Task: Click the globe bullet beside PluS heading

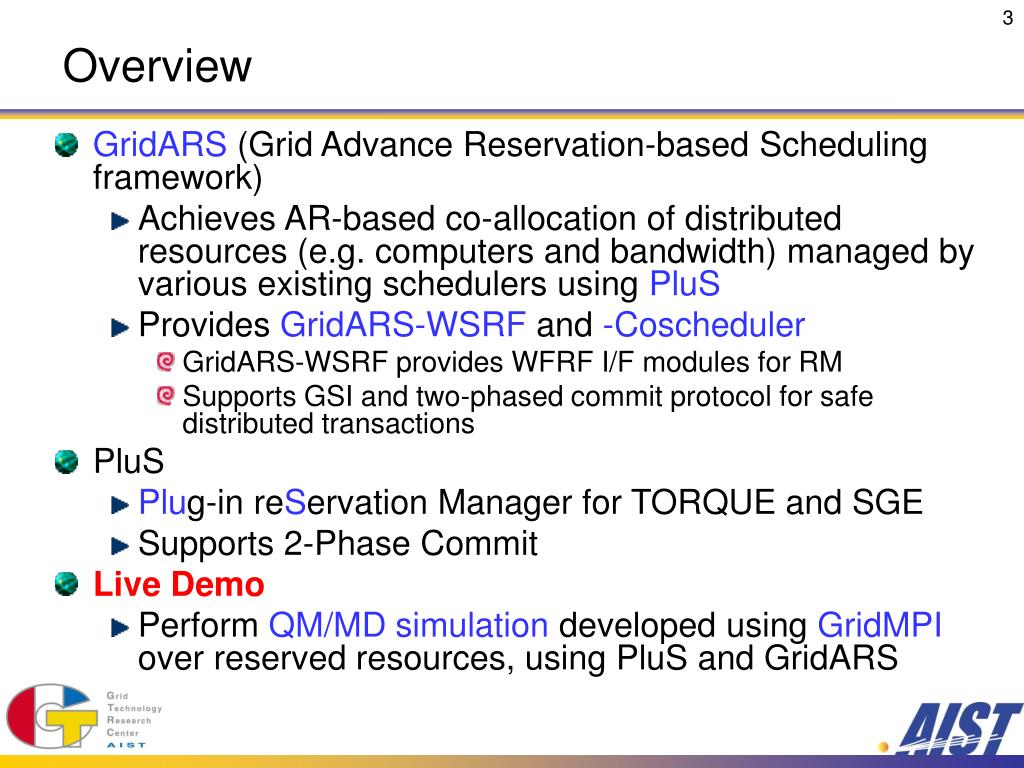Action: click(x=66, y=462)
